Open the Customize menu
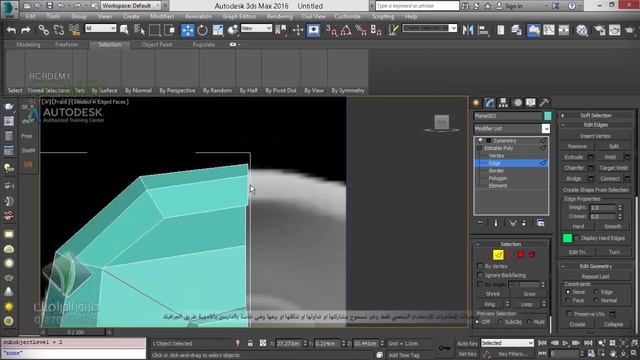Viewport: 640px width, 360px height. coord(347,16)
